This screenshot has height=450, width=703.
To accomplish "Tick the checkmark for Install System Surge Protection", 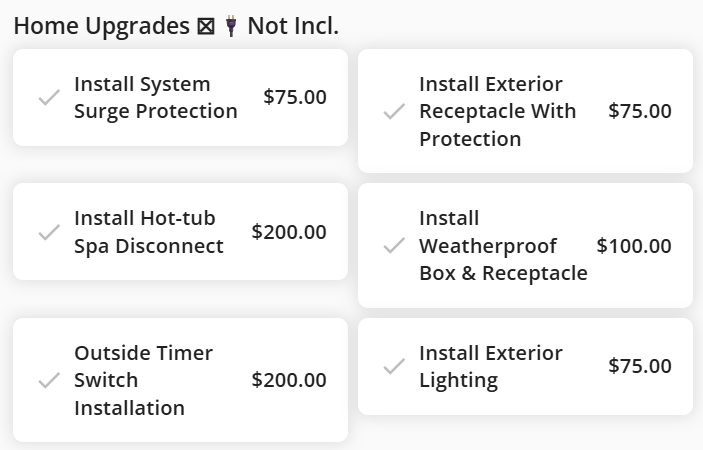I will pyautogui.click(x=48, y=98).
